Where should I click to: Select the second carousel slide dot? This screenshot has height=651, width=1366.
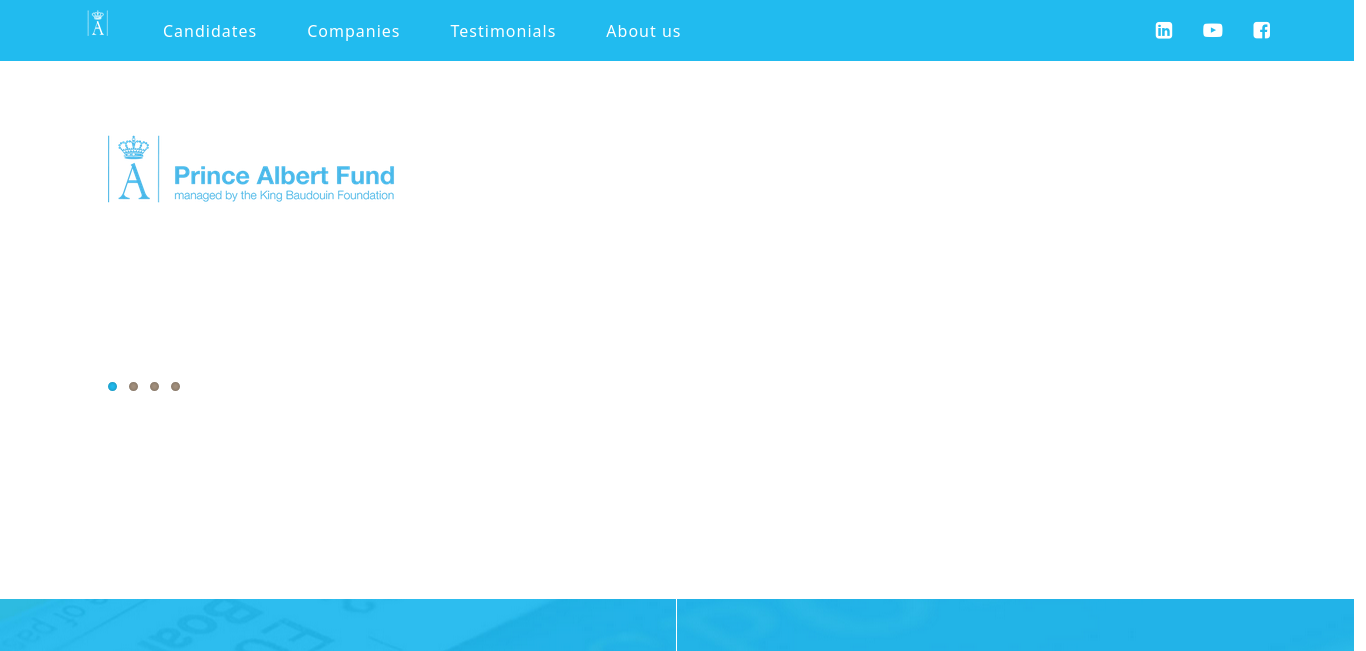(x=133, y=386)
